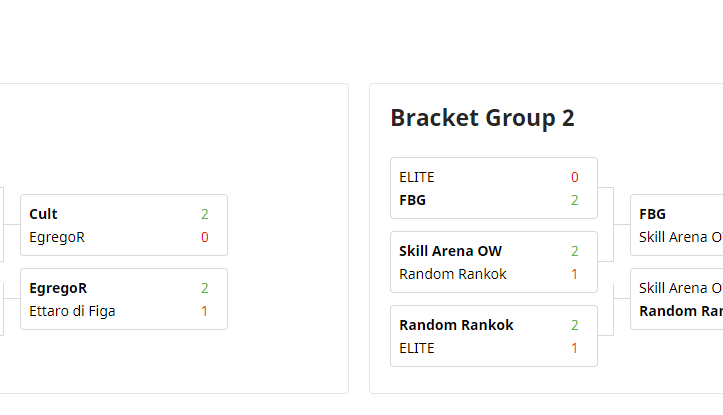Click Ettaro di Figa's score of 1
The width and height of the screenshot is (723, 415).
(205, 311)
